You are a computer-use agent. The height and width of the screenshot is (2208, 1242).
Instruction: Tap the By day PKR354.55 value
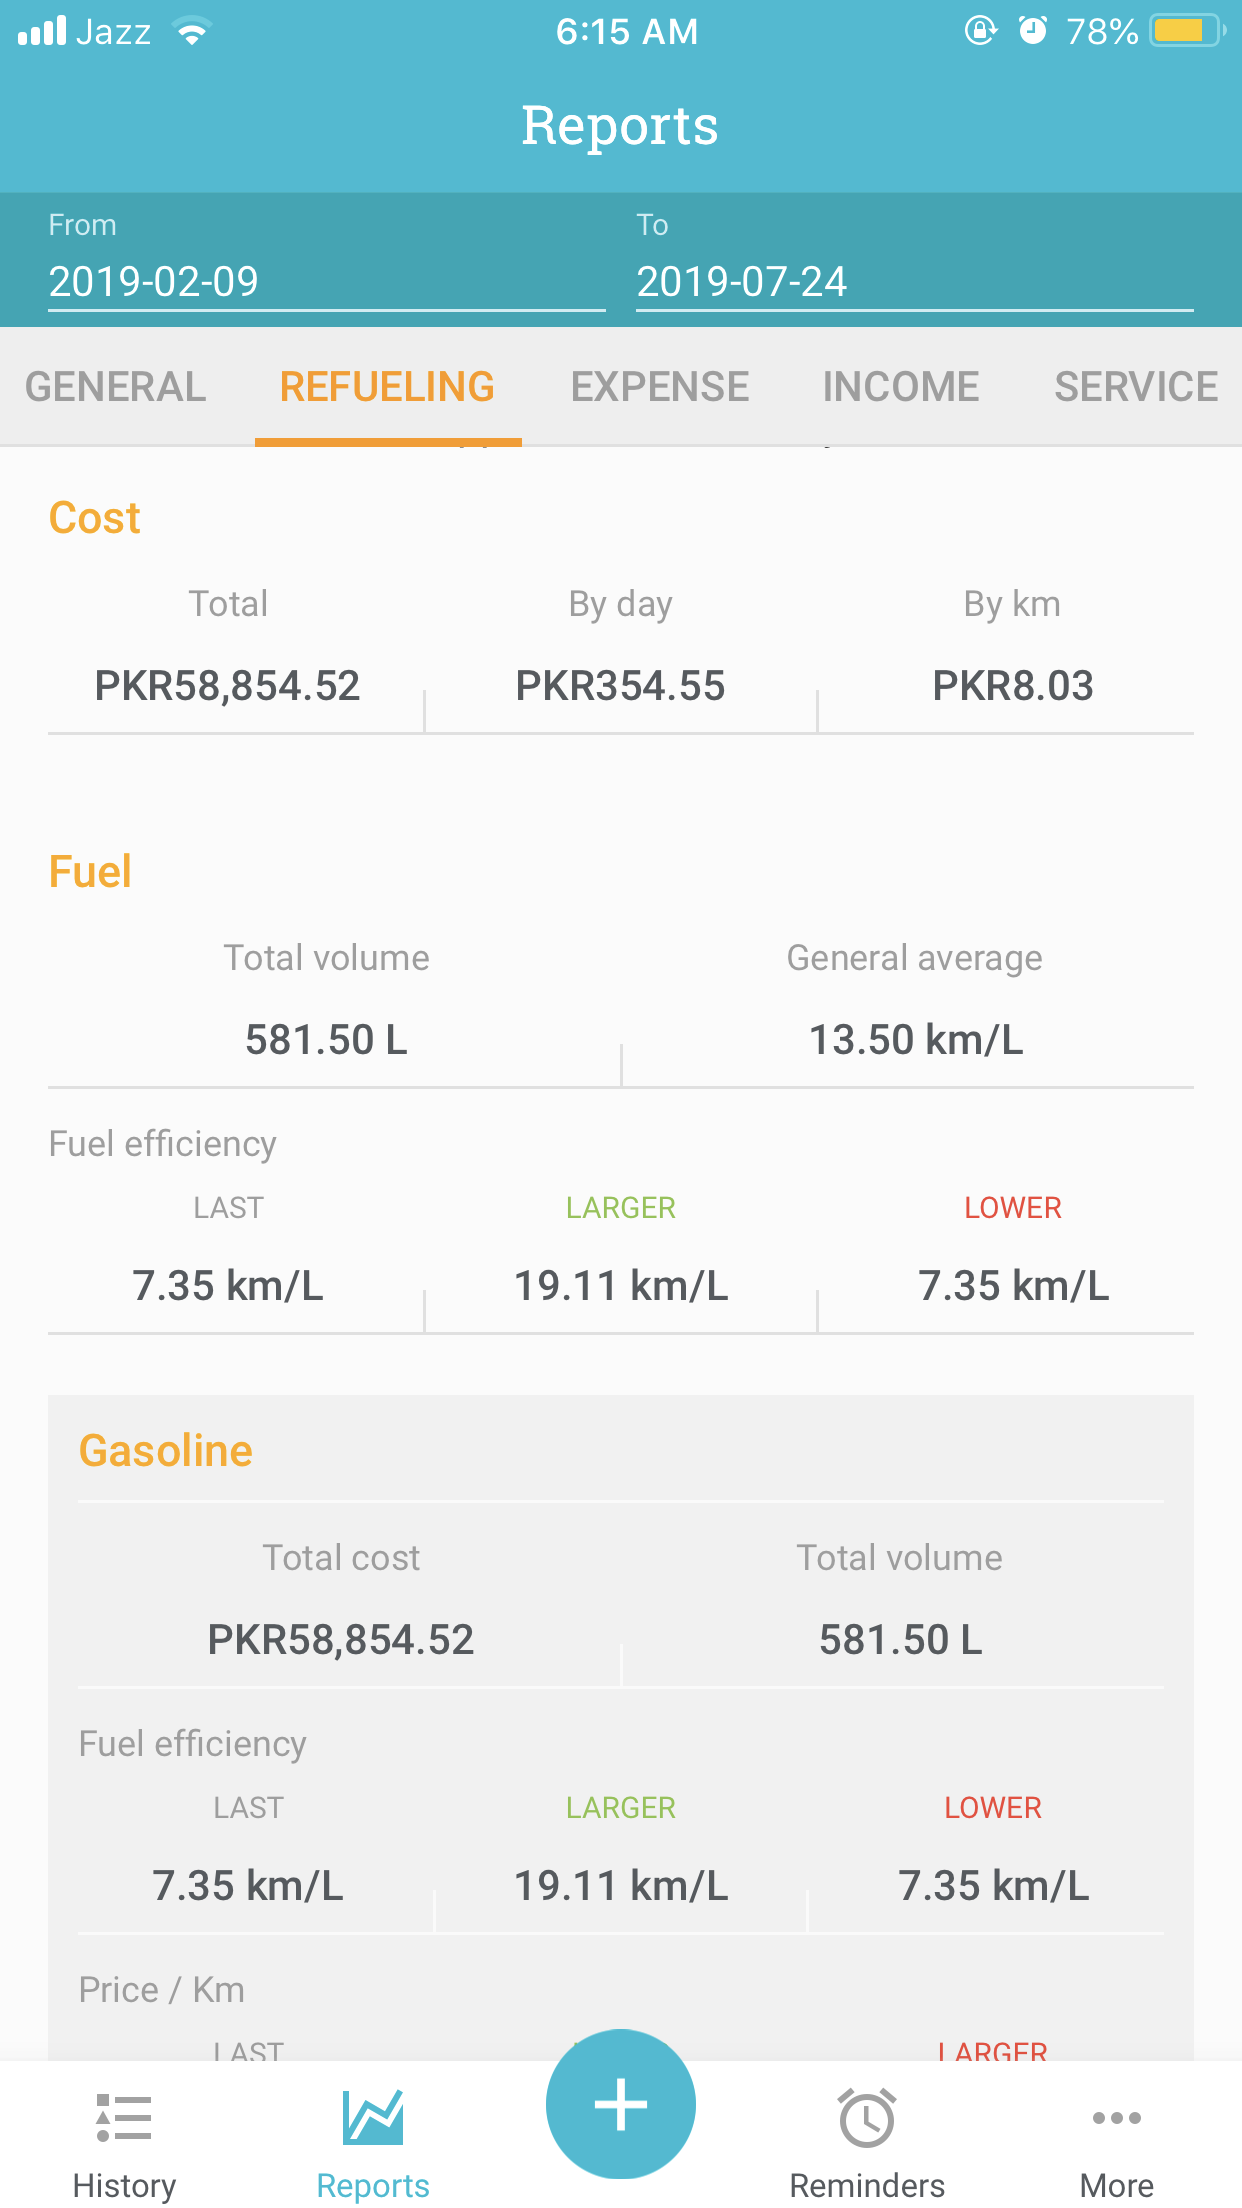point(621,686)
